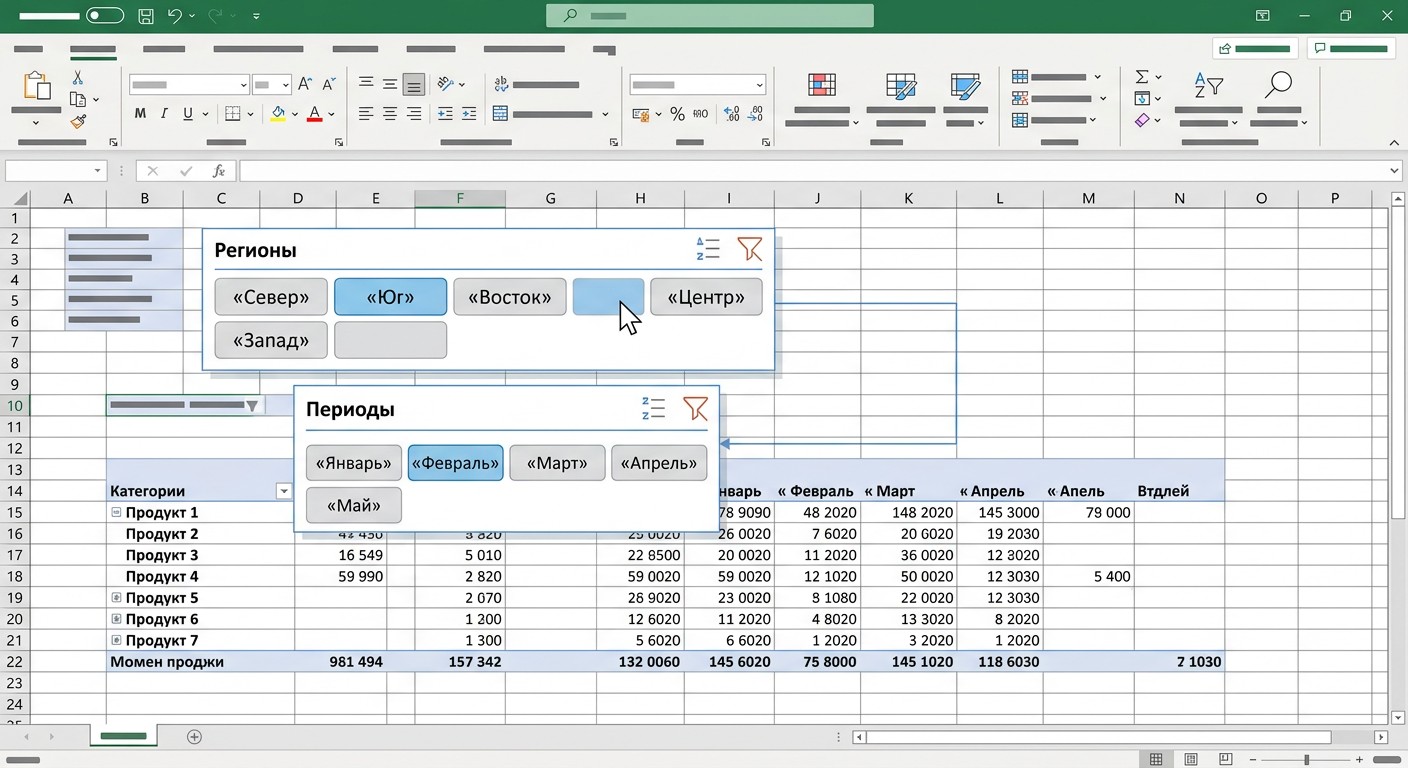Expand the Продукт 7 group

tap(116, 640)
